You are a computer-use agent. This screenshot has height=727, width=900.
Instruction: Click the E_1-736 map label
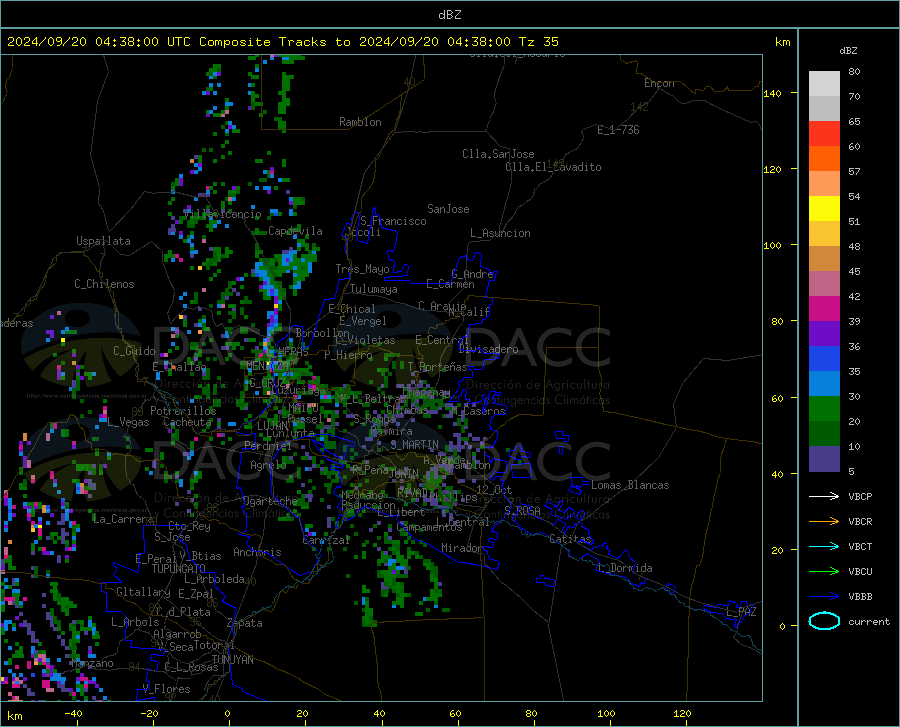tap(618, 130)
